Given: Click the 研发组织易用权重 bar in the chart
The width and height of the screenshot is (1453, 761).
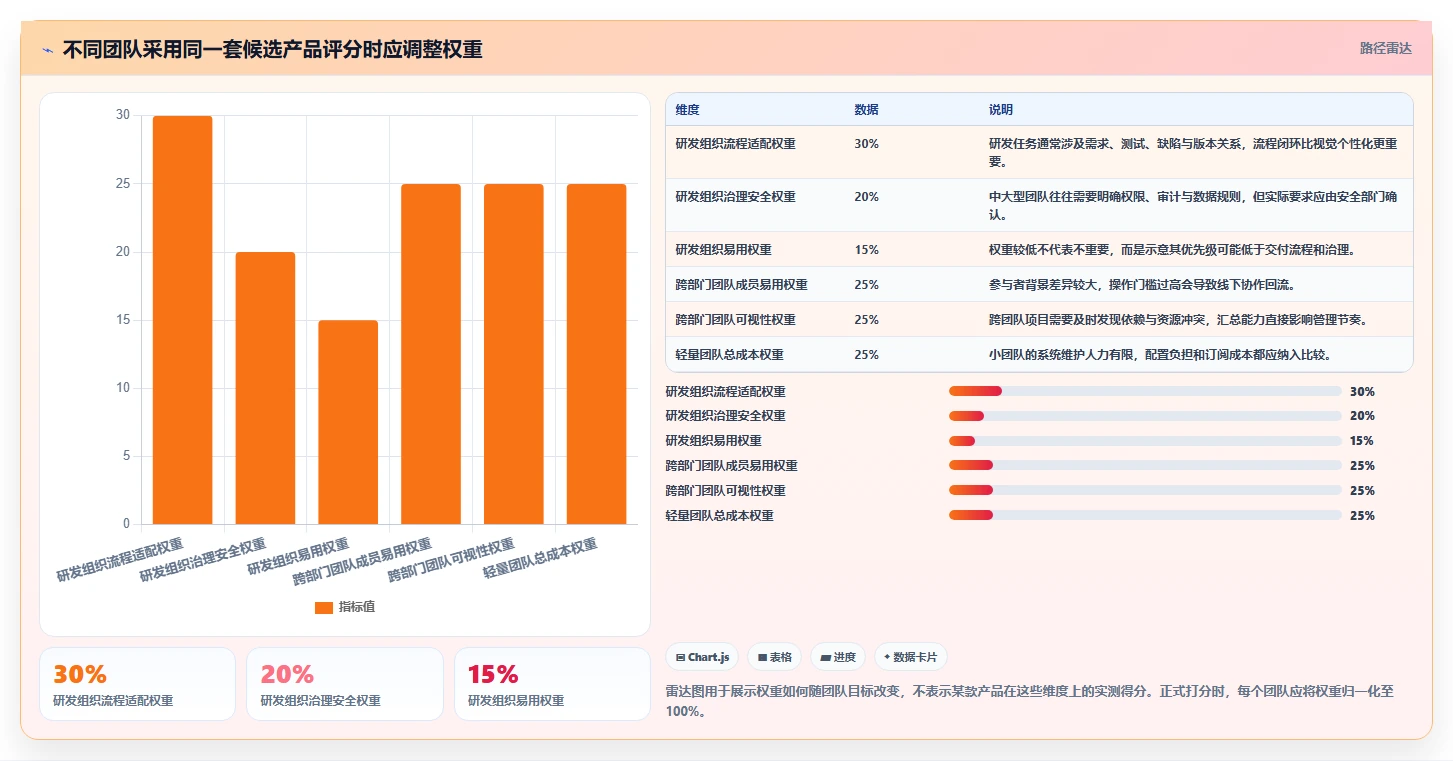Looking at the screenshot, I should click(348, 422).
